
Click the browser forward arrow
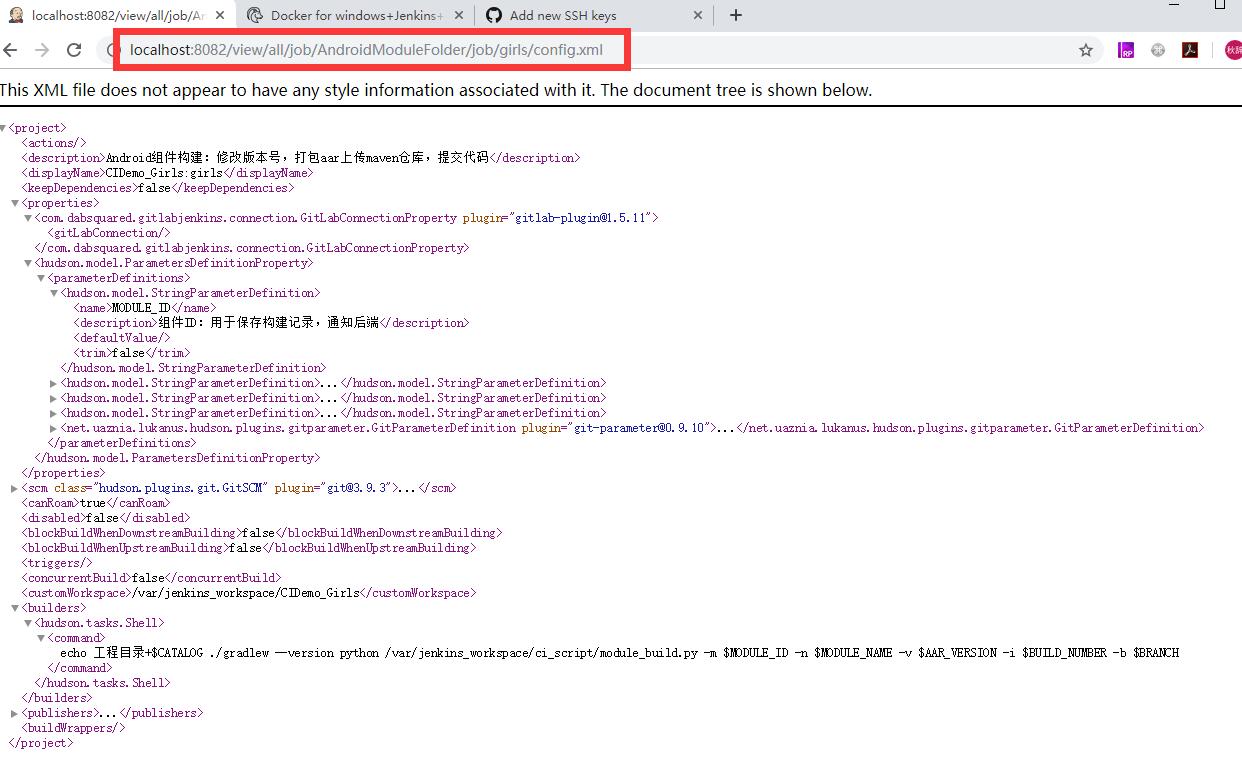[42, 50]
